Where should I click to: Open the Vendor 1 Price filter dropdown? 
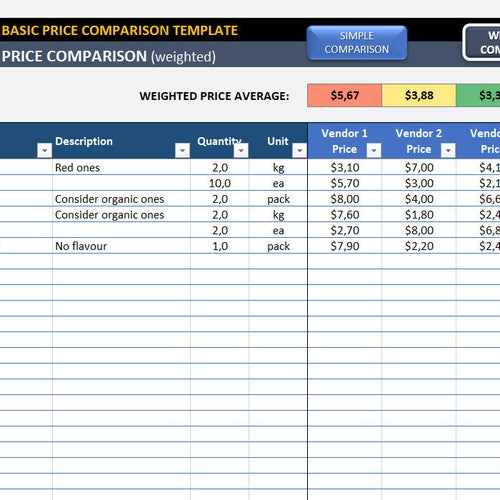click(x=374, y=150)
